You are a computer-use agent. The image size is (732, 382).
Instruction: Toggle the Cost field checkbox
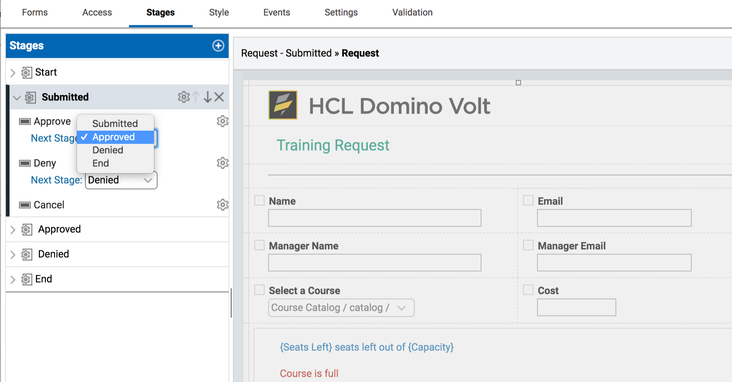(x=528, y=290)
